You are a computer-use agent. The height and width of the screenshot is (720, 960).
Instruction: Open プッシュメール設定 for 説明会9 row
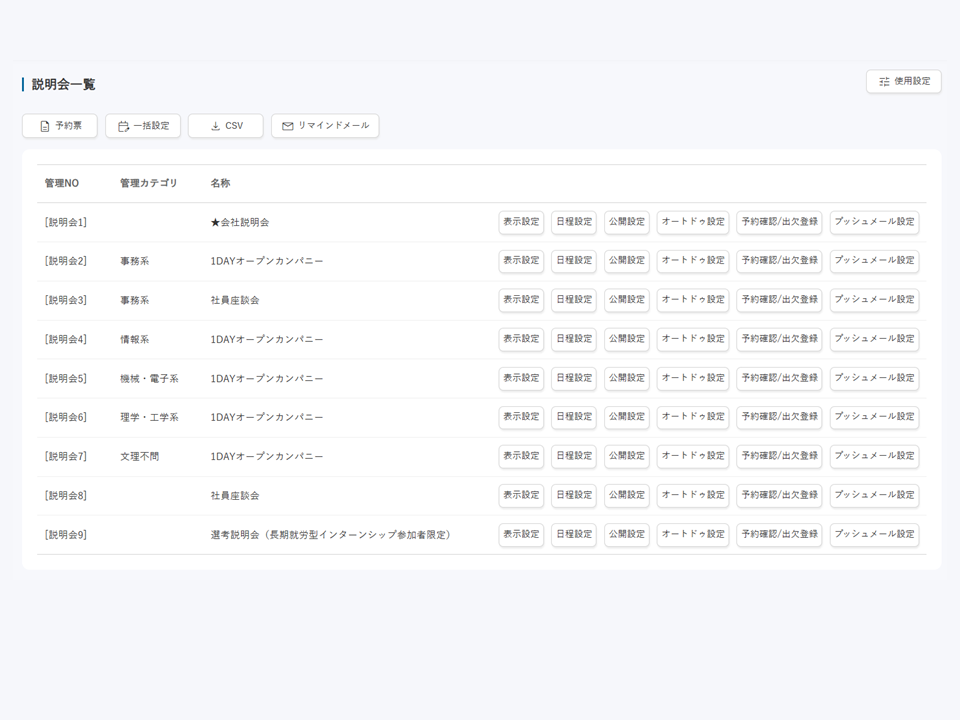tap(874, 534)
